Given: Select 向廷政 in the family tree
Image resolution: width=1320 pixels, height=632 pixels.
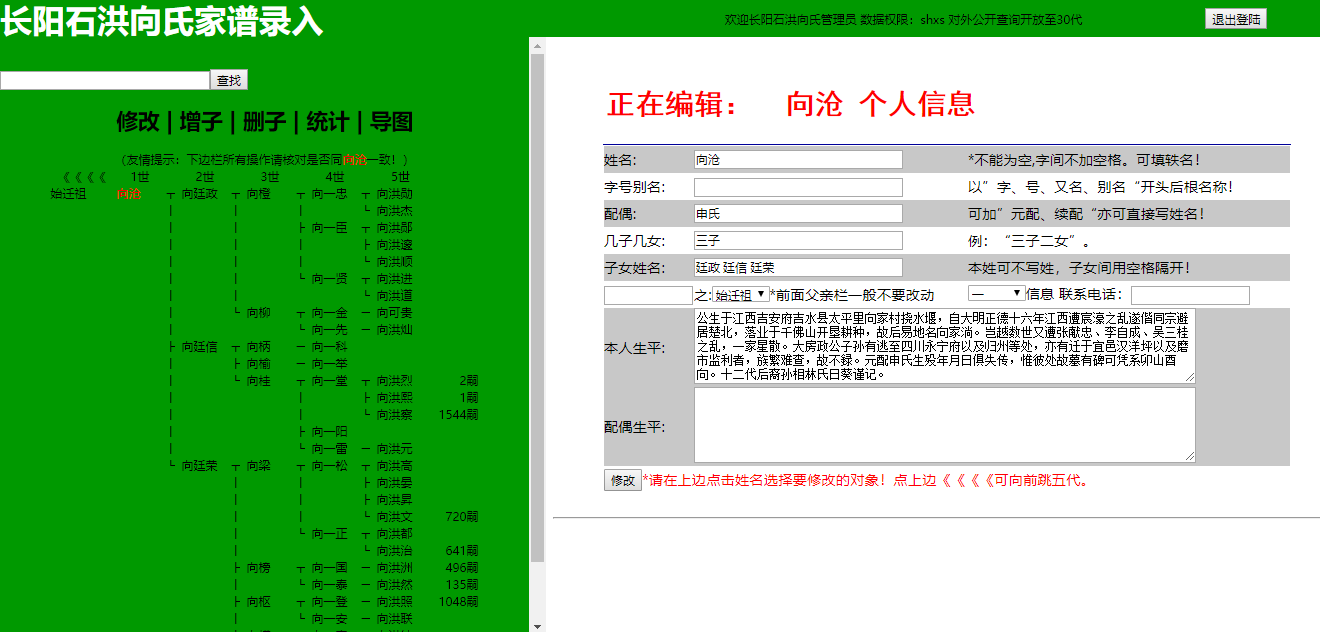Looking at the screenshot, I should tap(199, 194).
